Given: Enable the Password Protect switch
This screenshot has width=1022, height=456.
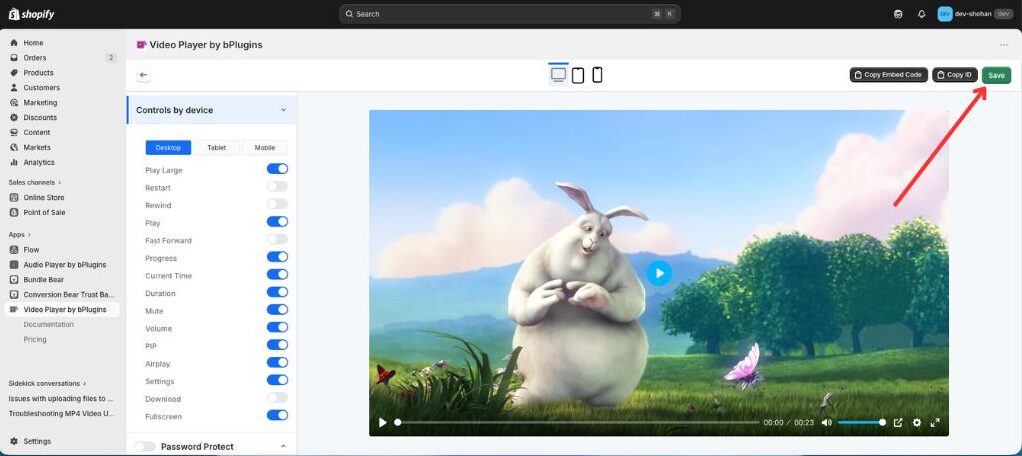Looking at the screenshot, I should pyautogui.click(x=145, y=446).
